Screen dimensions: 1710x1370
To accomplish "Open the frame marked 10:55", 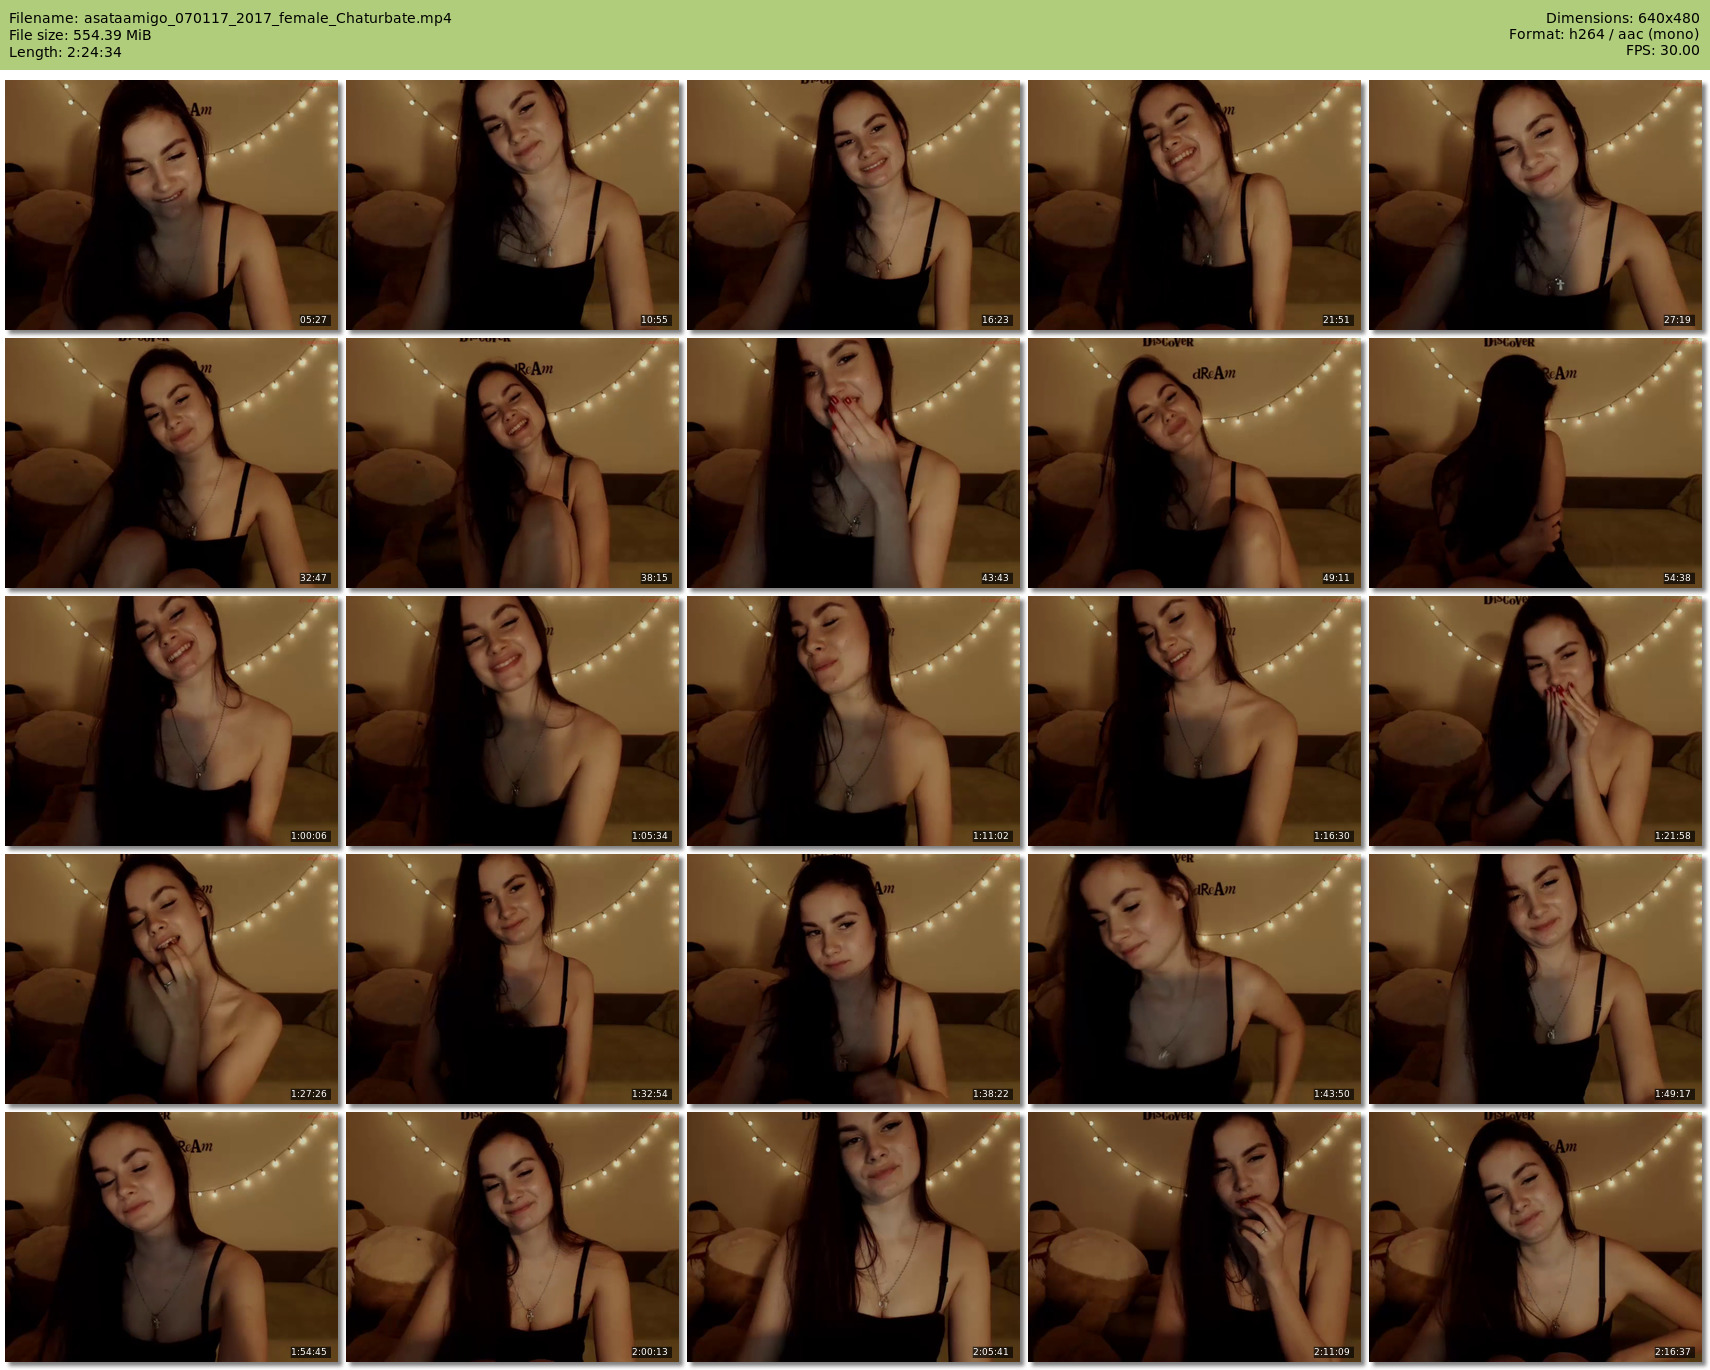I will [x=513, y=205].
